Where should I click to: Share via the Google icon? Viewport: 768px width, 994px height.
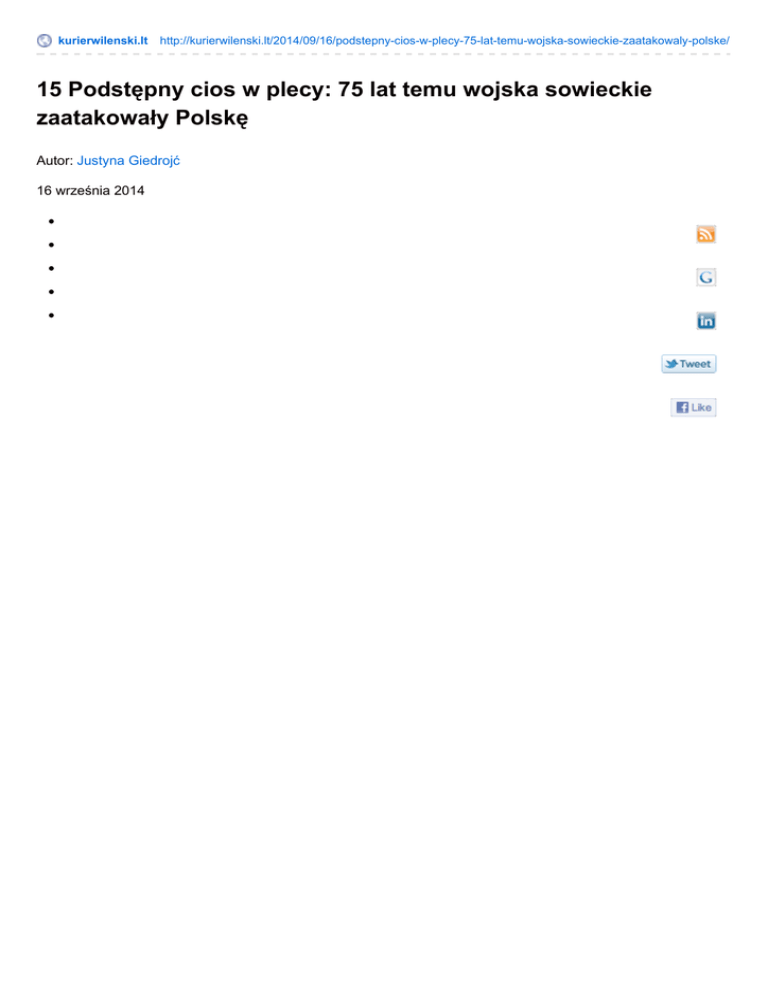pos(706,277)
